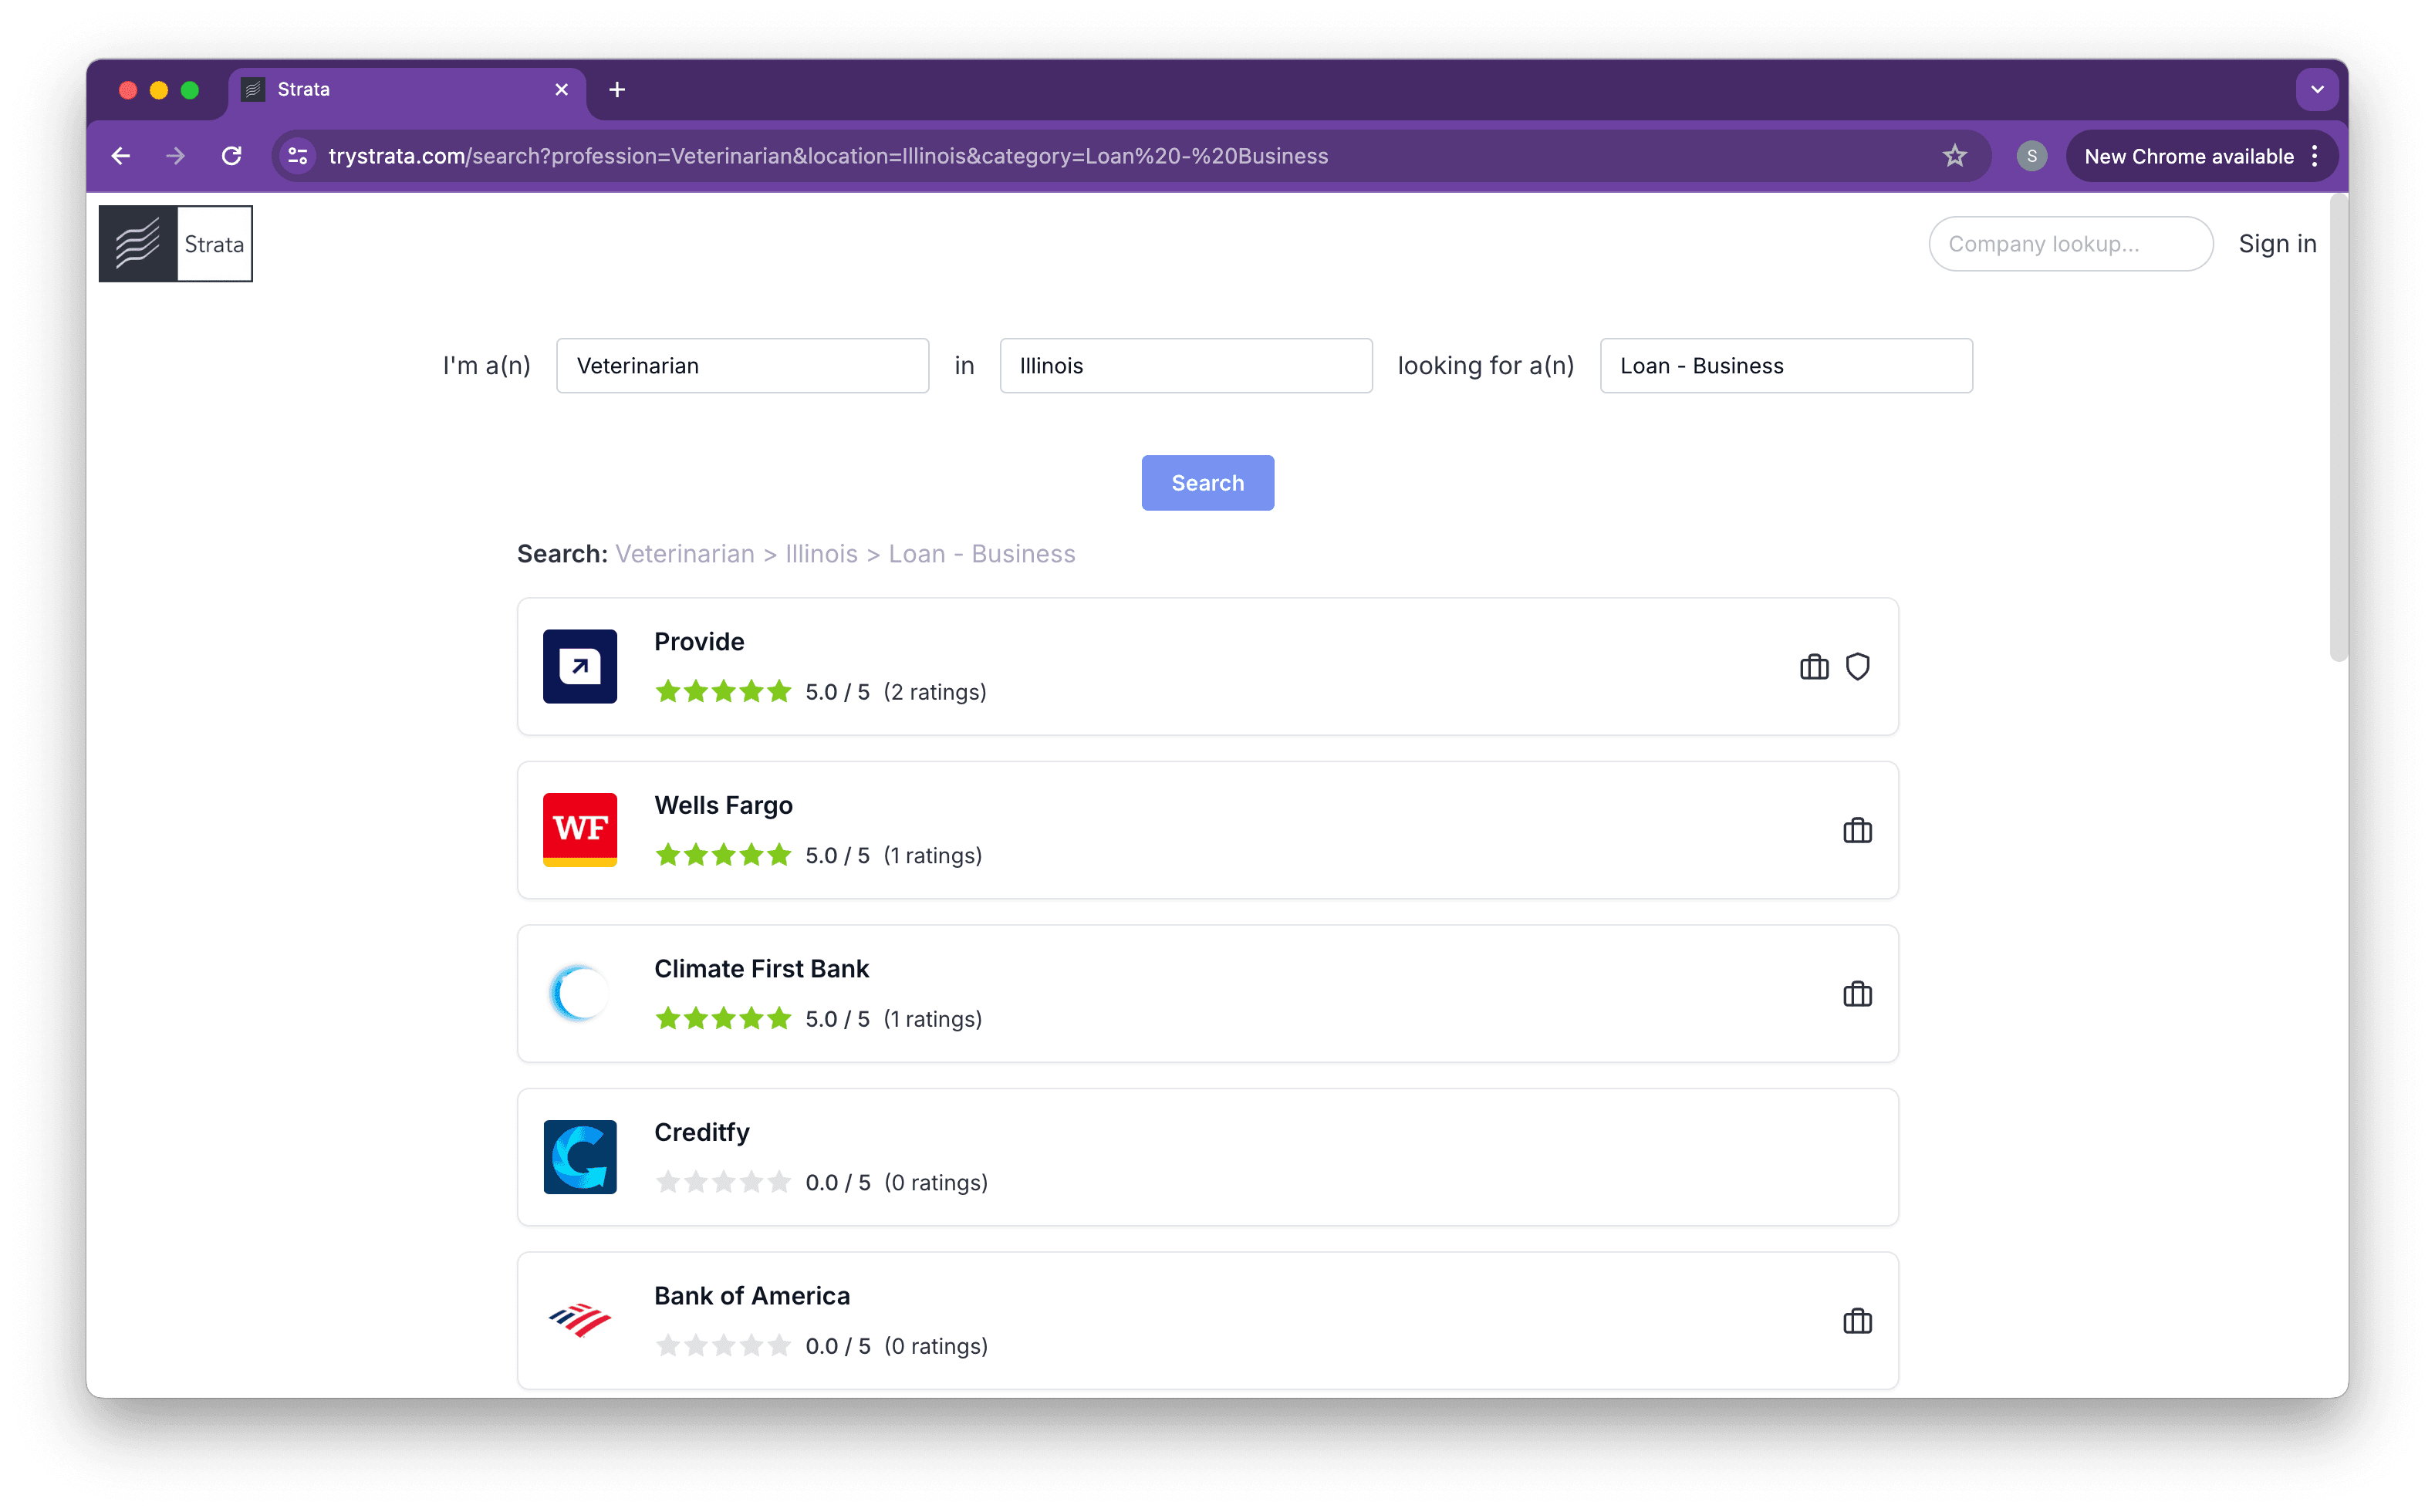The height and width of the screenshot is (1512, 2435).
Task: Close the Strata tab
Action: point(562,90)
